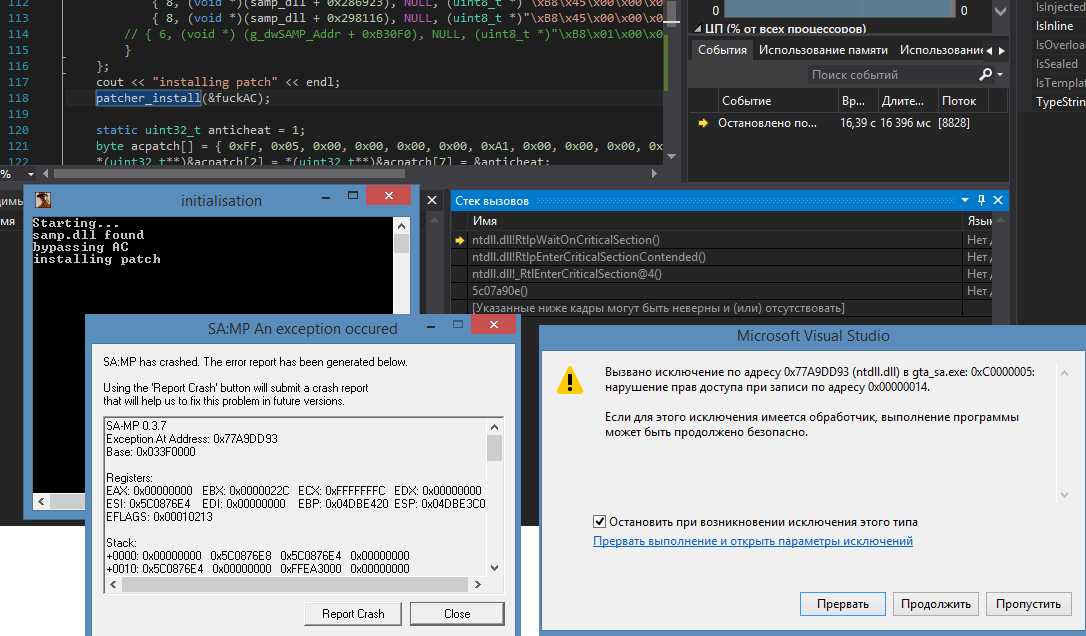Image resolution: width=1086 pixels, height=636 pixels.
Task: Select IsSealed in the right-side list
Action: (1056, 64)
